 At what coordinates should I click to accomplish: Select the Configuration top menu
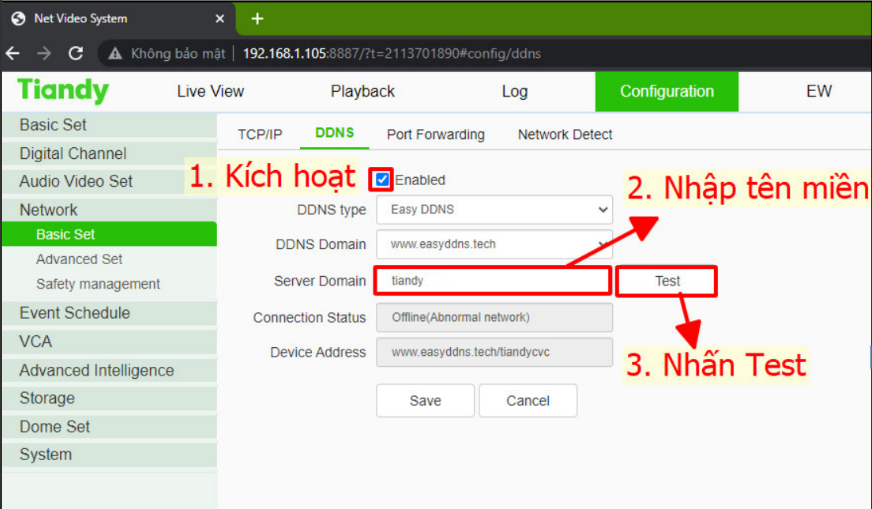[x=667, y=91]
